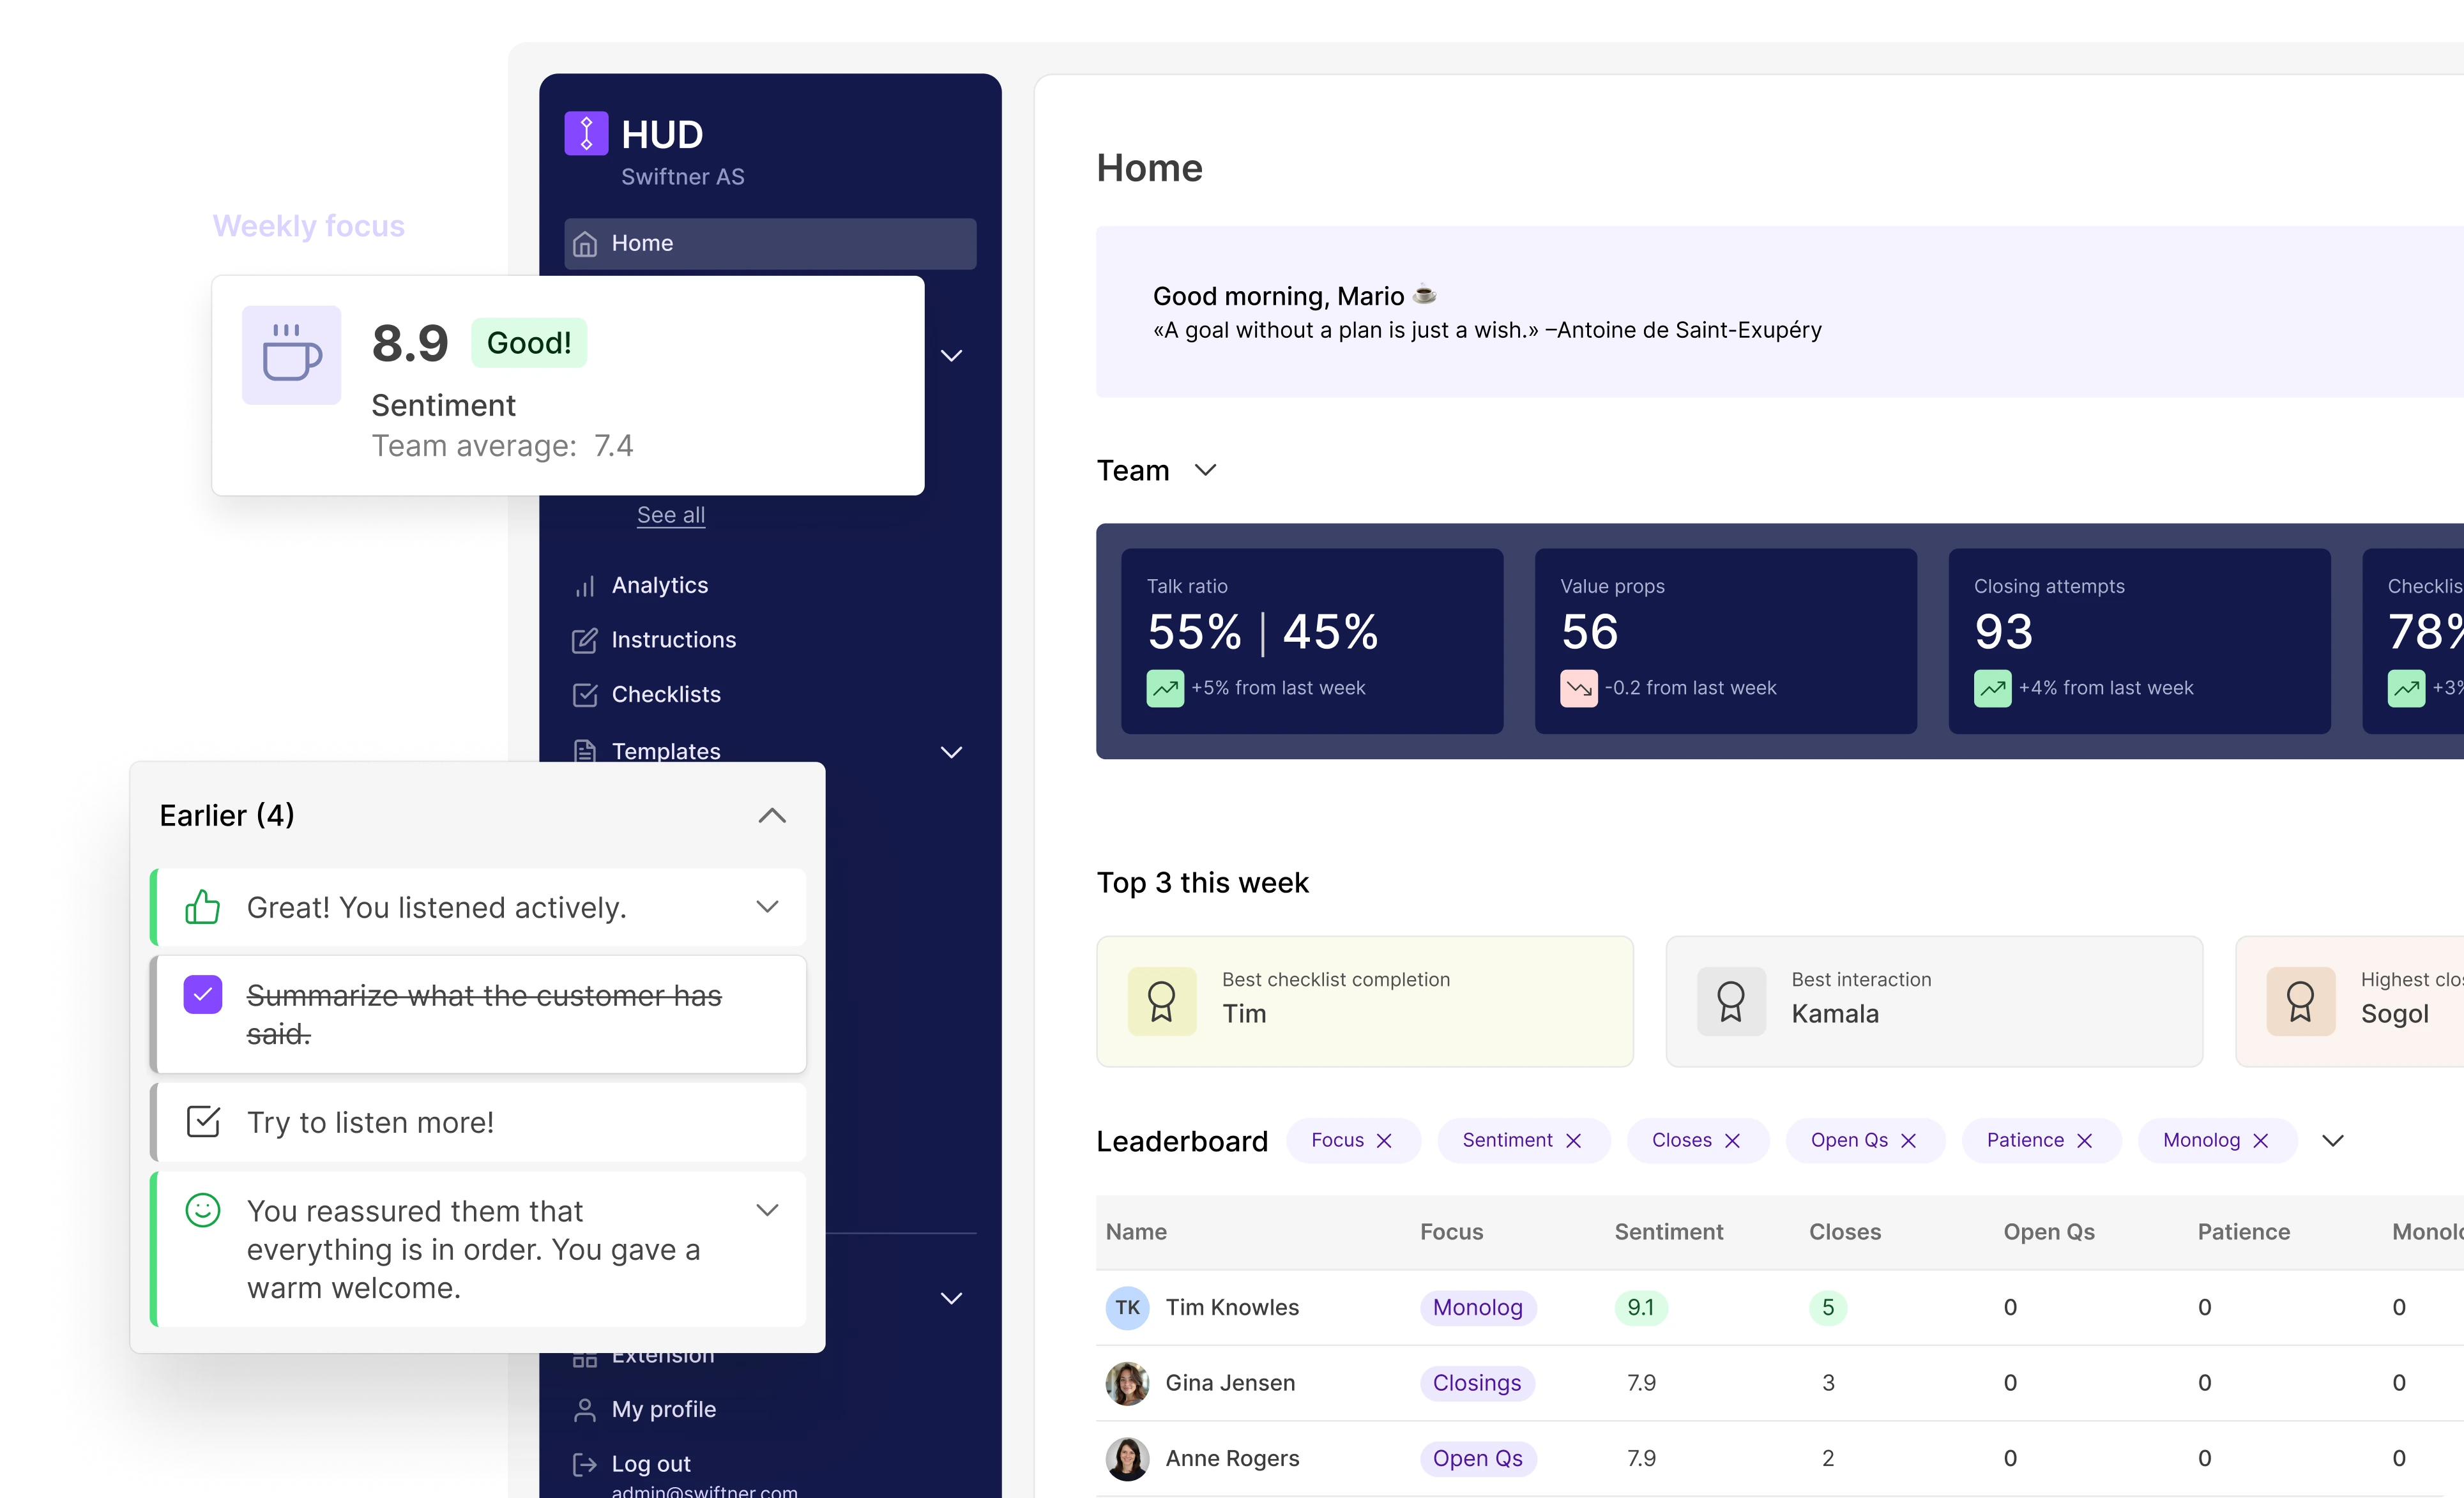2464x1498 pixels.
Task: Click the Patience column header
Action: pos(2243,1233)
